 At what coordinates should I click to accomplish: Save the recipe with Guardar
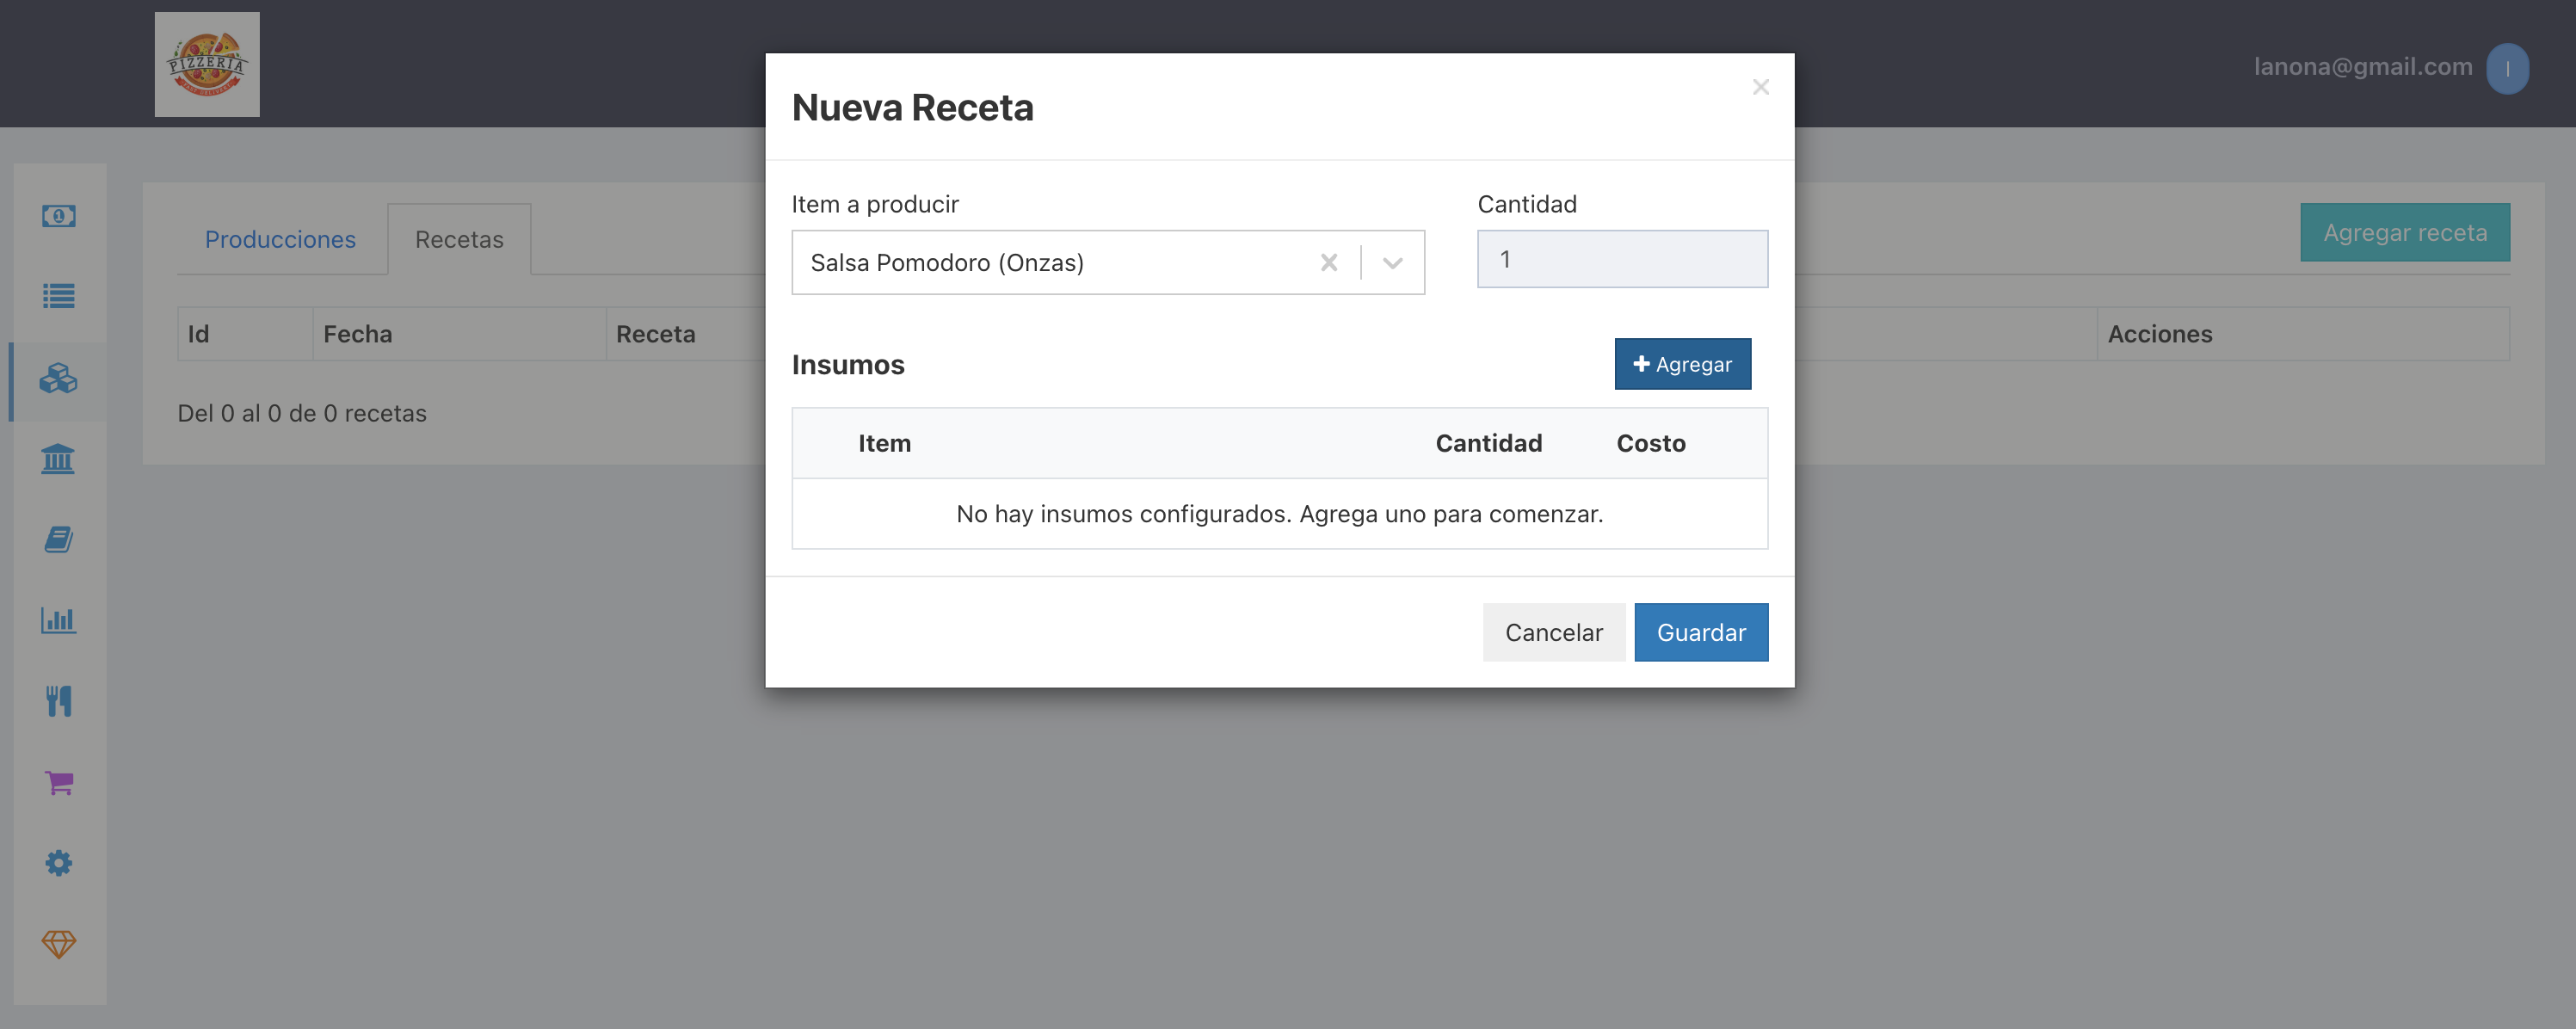click(x=1701, y=632)
